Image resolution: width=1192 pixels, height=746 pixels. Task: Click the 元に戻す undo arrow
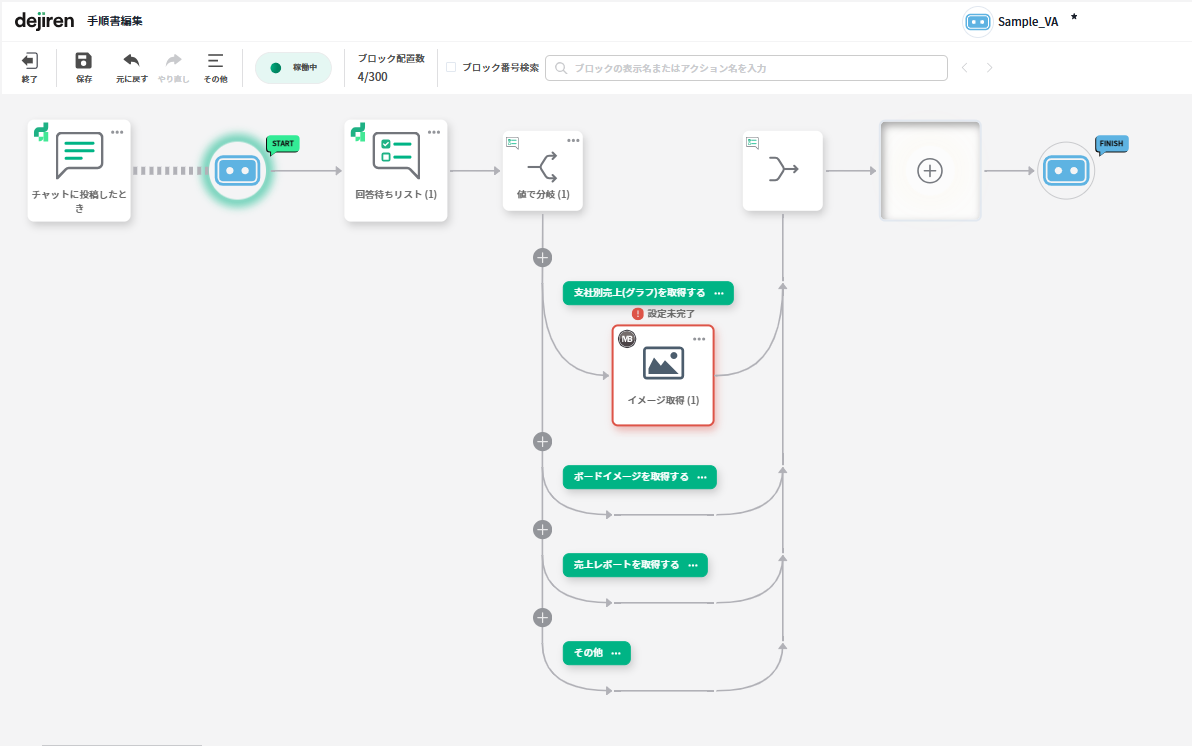click(x=131, y=61)
